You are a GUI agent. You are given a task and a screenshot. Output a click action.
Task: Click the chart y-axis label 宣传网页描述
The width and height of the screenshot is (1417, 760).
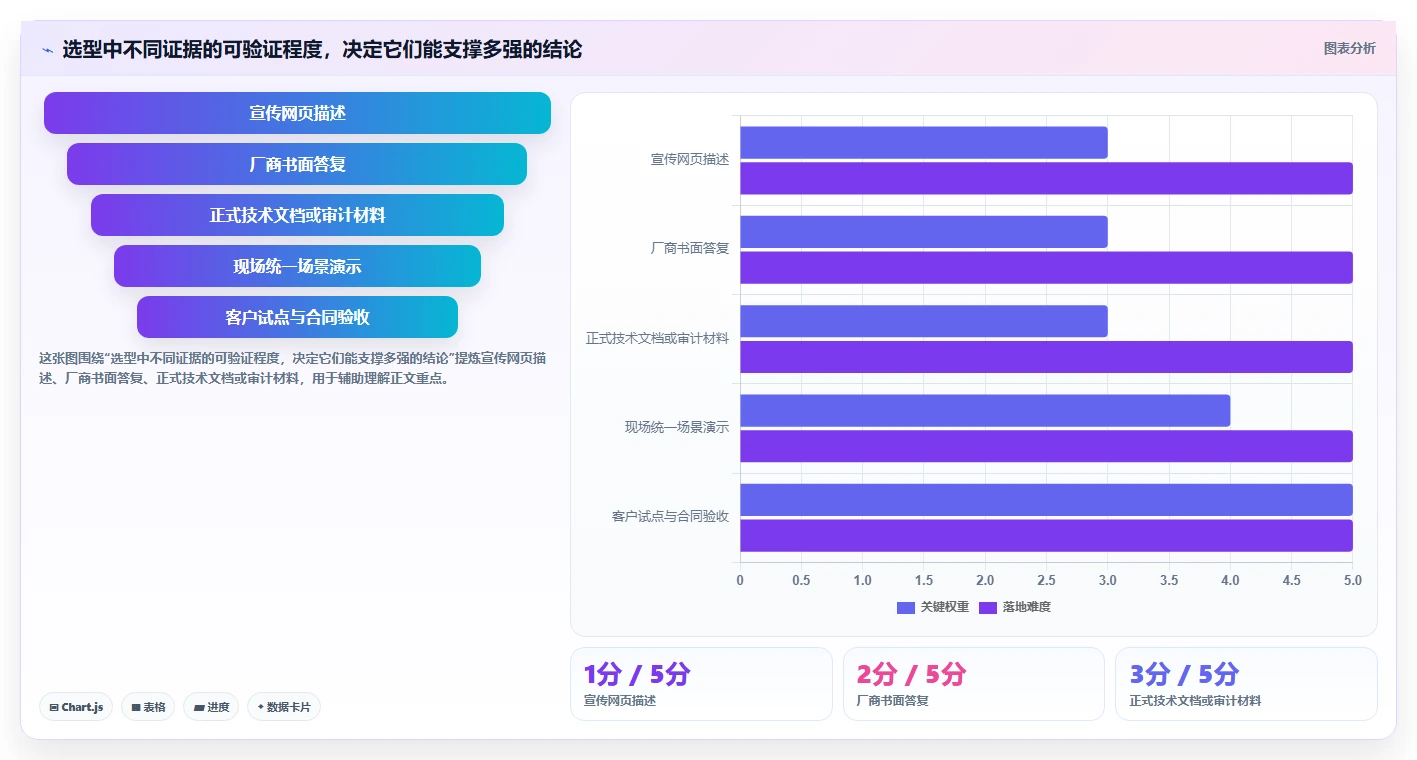pyautogui.click(x=690, y=159)
